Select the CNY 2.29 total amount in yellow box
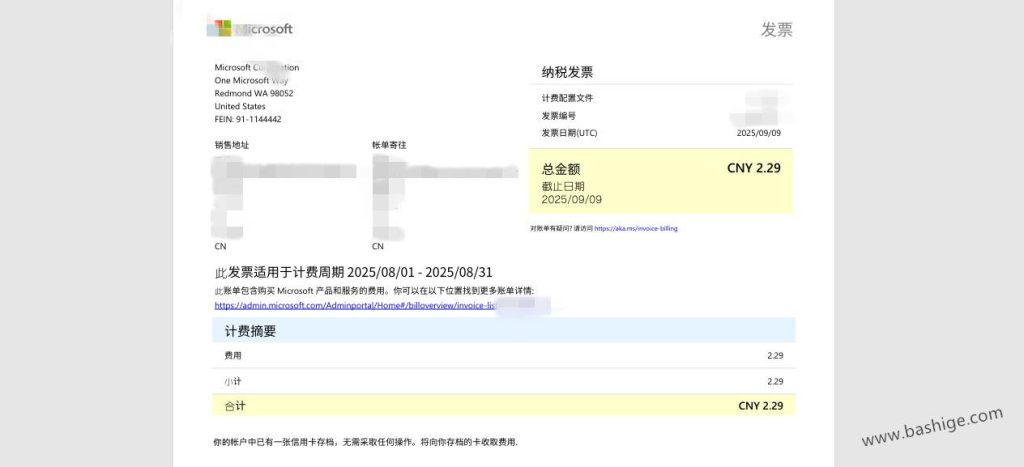Viewport: 1024px width, 467px height. tap(754, 168)
